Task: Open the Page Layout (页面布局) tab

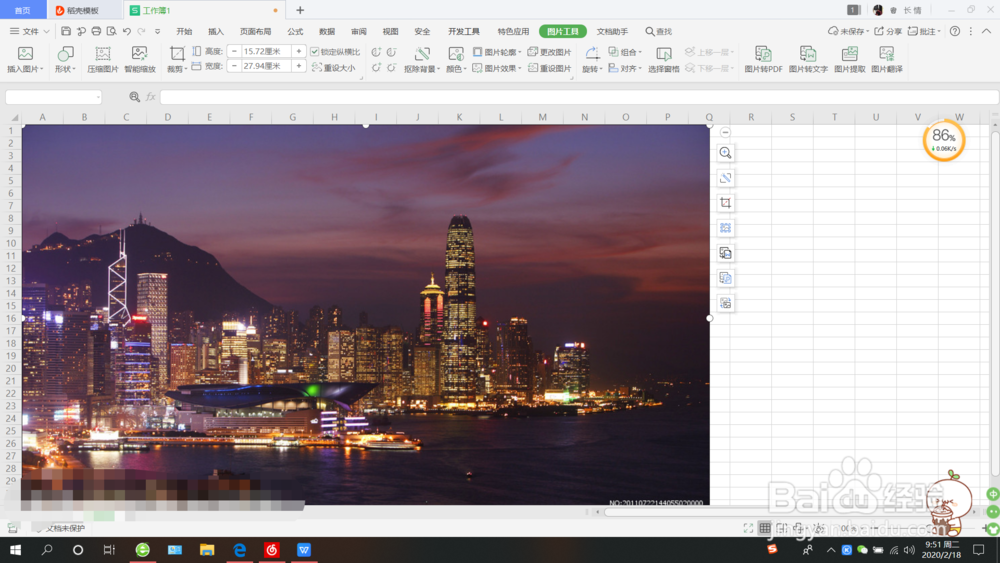Action: click(x=255, y=31)
